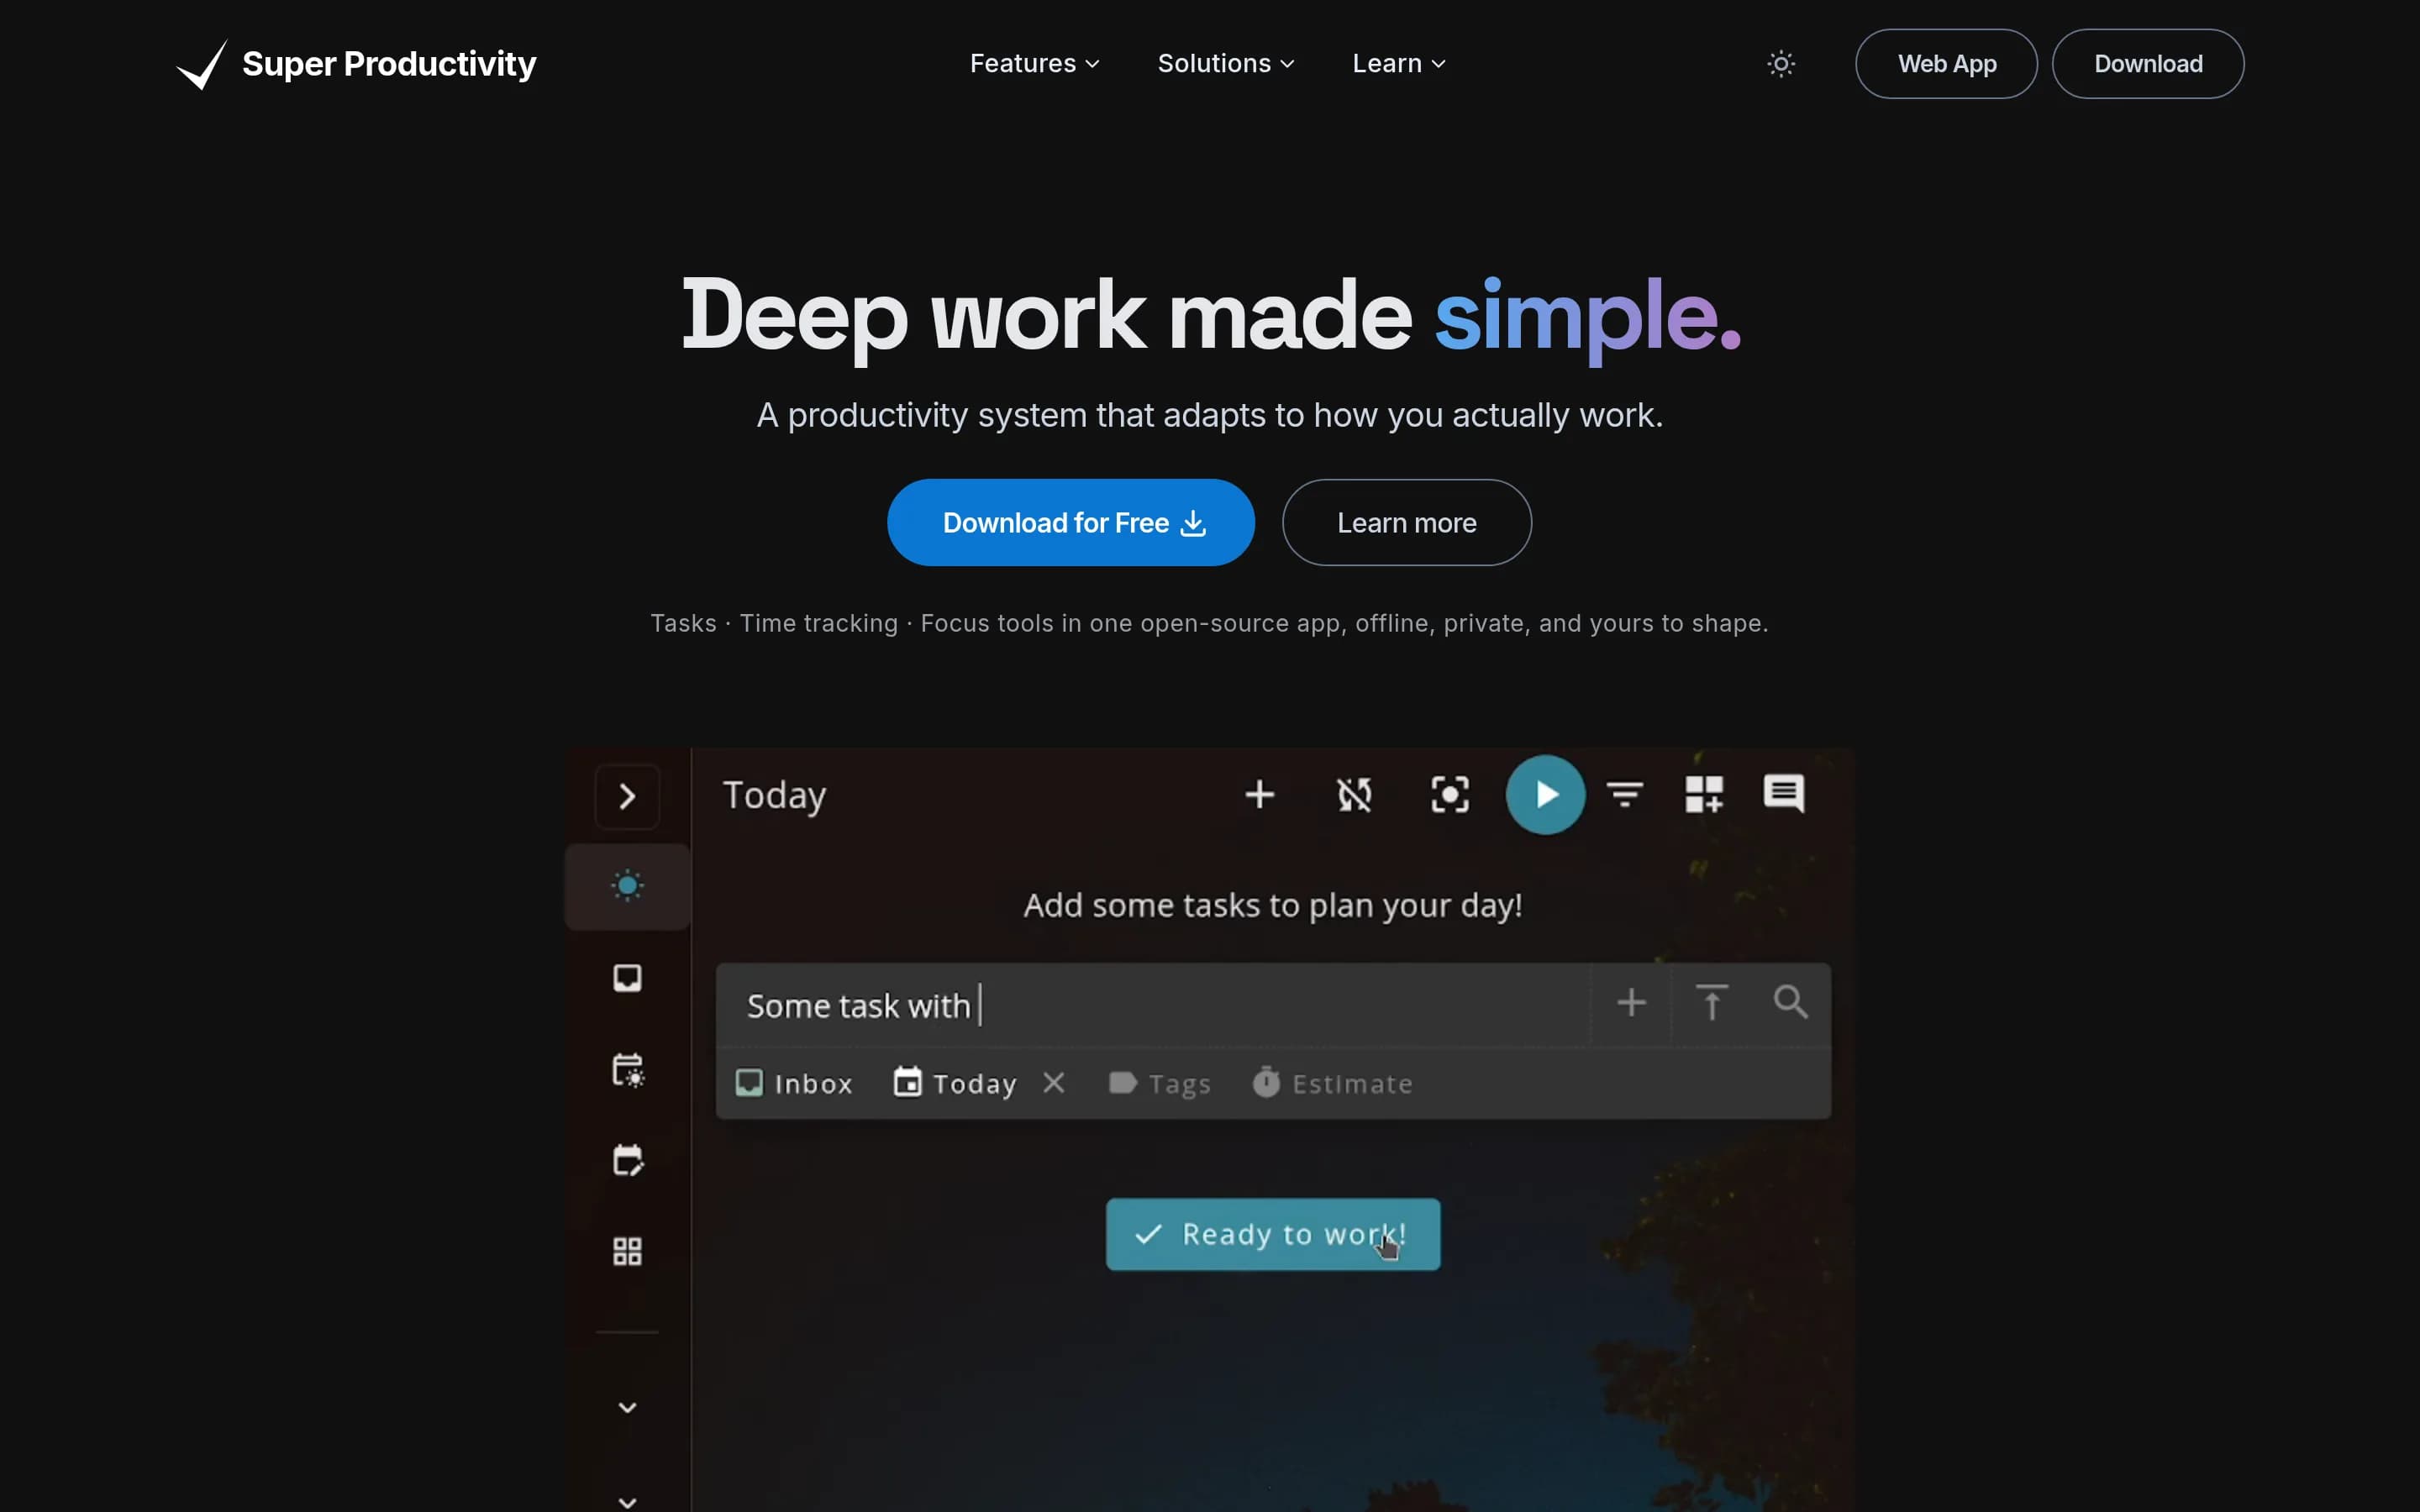Click the add task plus icon in top bar
This screenshot has width=2420, height=1512.
tap(1260, 795)
